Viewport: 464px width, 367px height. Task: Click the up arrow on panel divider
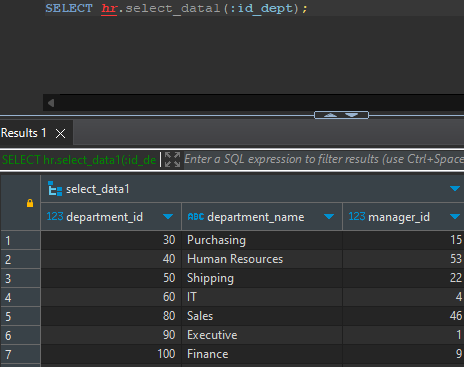pos(330,115)
